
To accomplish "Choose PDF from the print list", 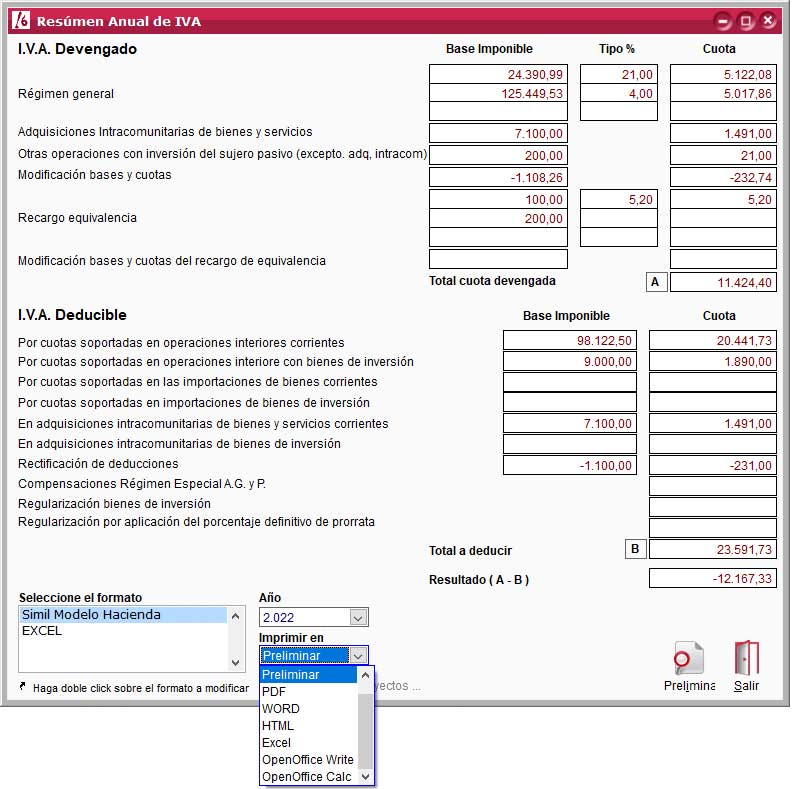I will 308,692.
